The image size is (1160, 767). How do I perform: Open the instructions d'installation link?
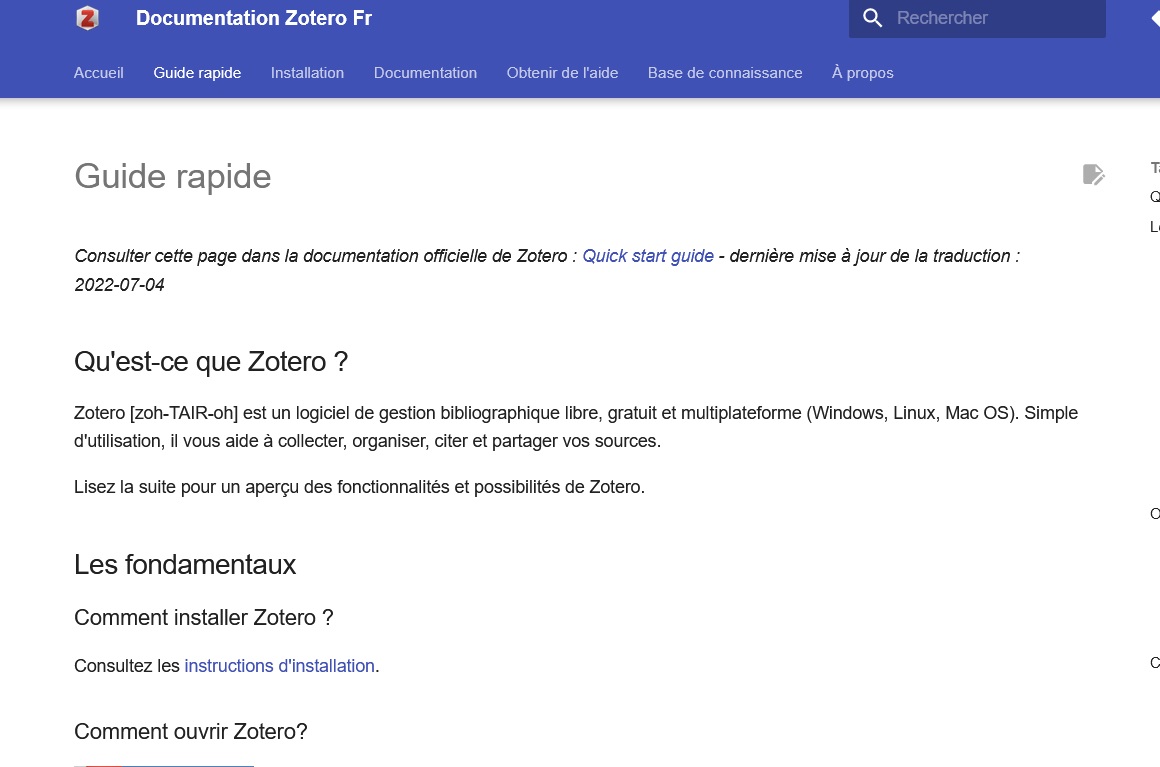click(x=280, y=666)
